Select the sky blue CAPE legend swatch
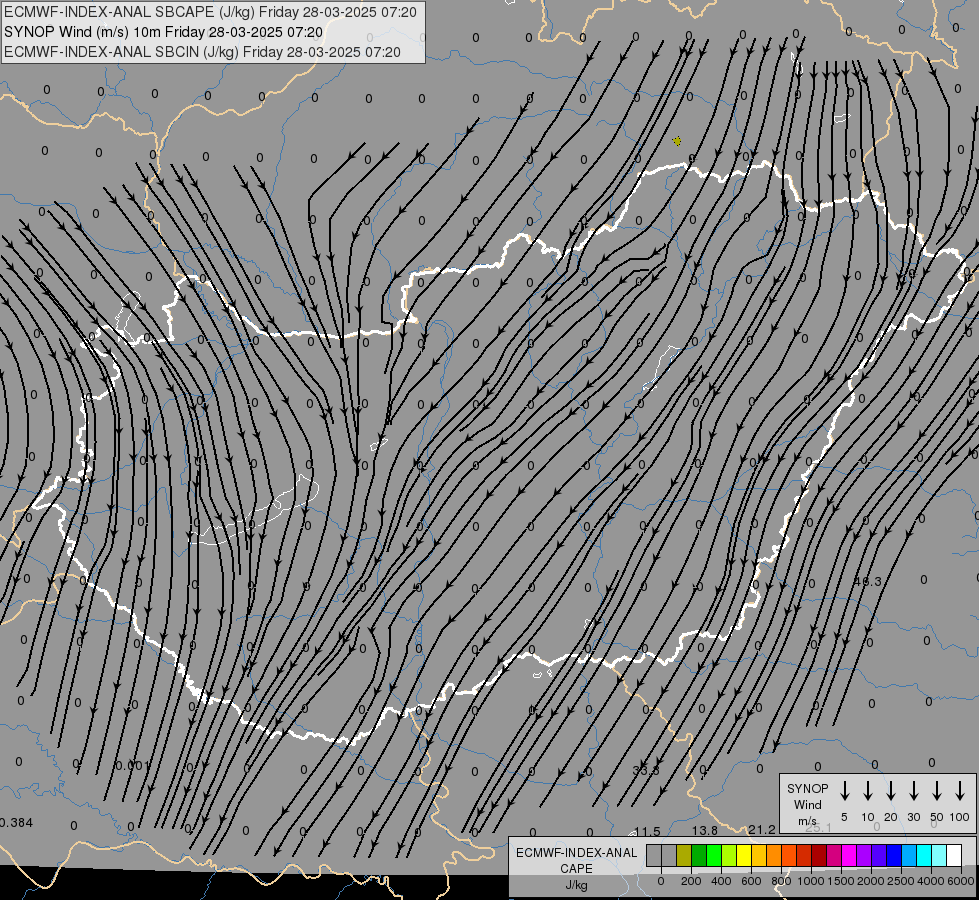Viewport: 979px width, 900px height. click(910, 855)
